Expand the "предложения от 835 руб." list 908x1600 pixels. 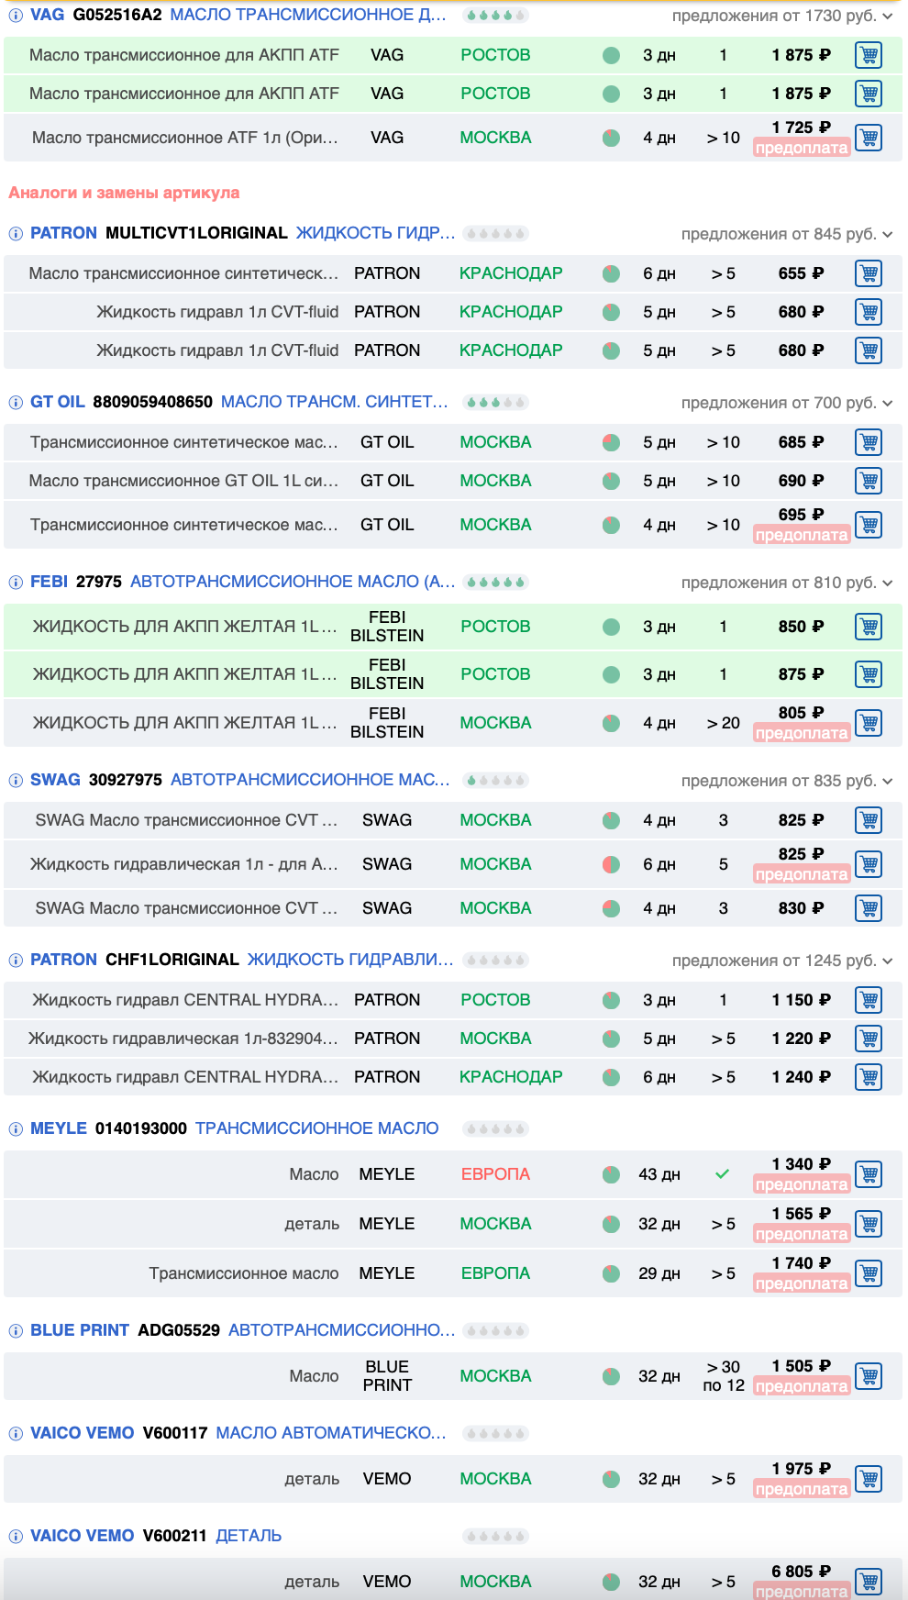point(787,780)
